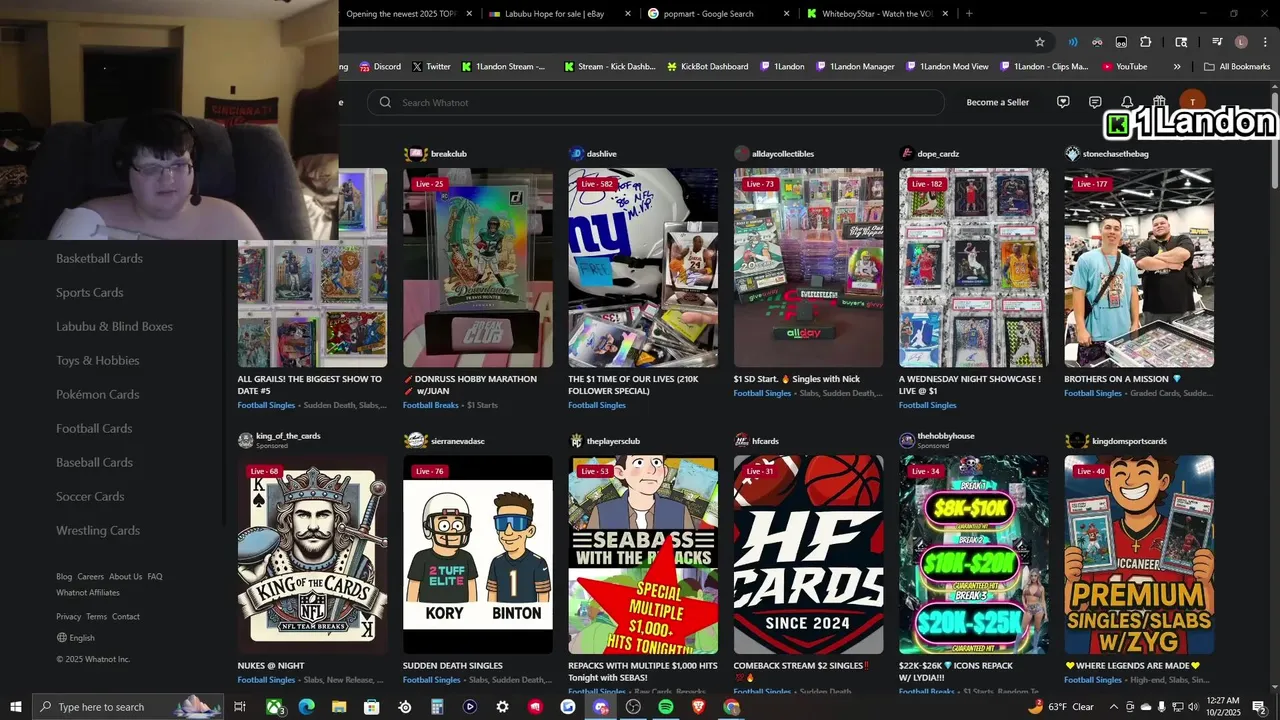Open Microsoft Edge from the taskbar
1280x720 pixels.
(x=306, y=707)
